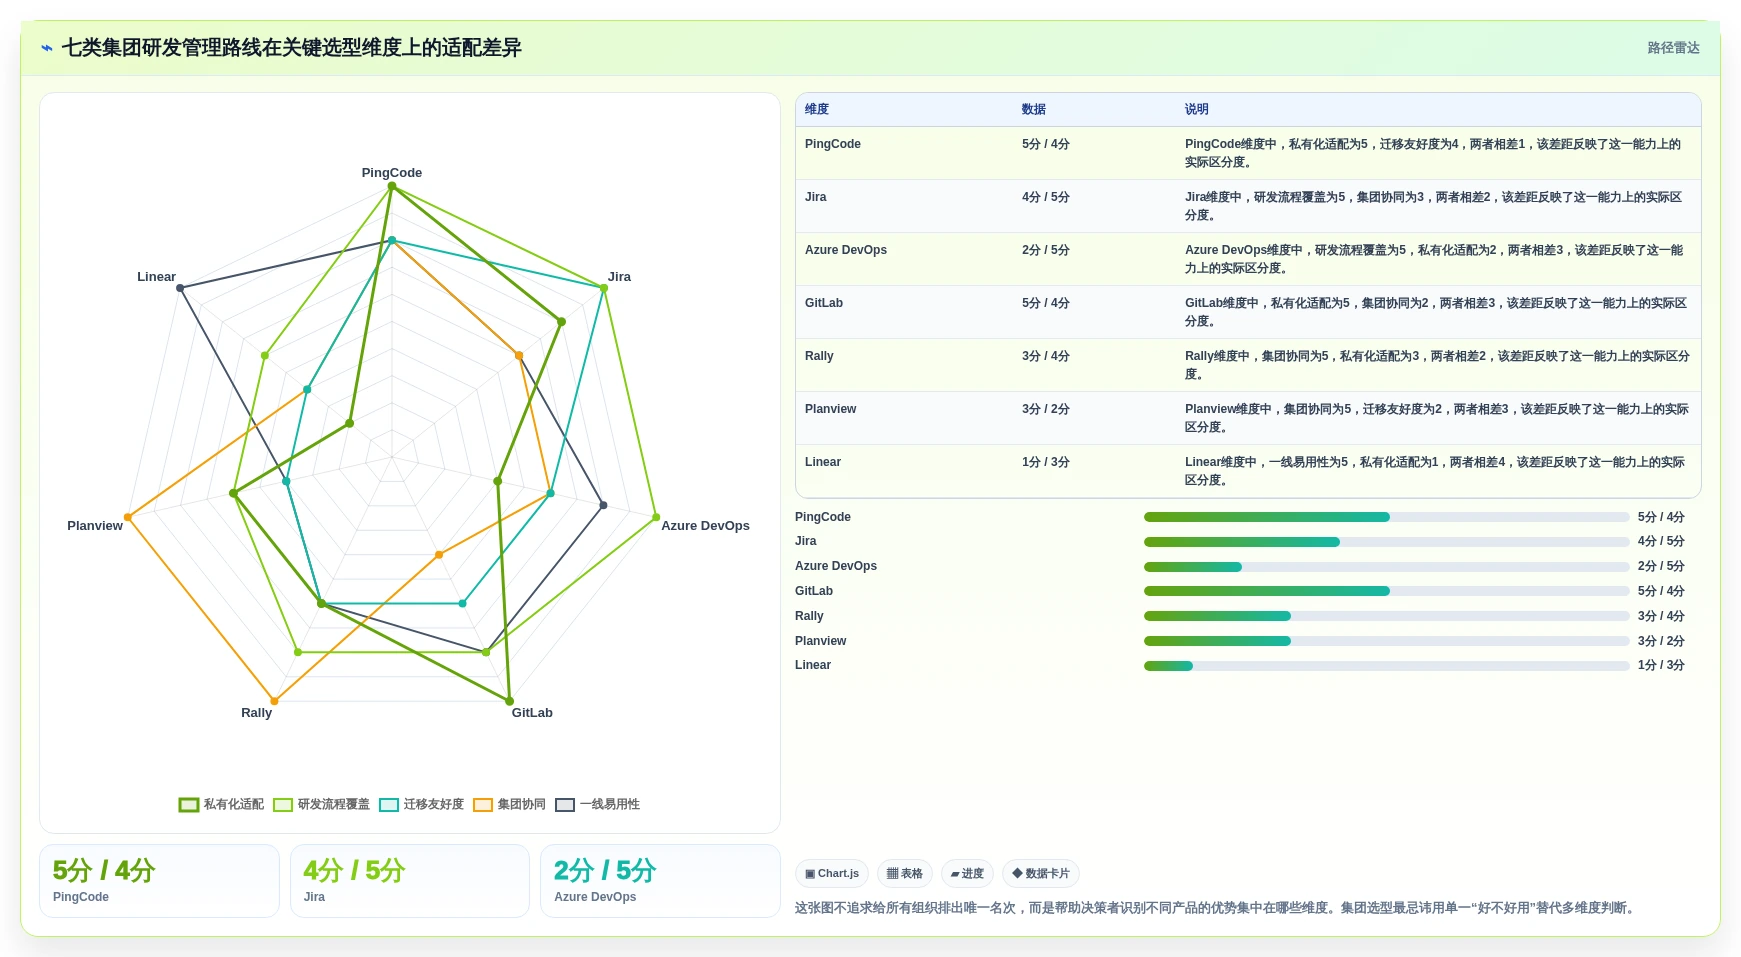Click the Chart.js tag chip
Image resolution: width=1741 pixels, height=957 pixels.
coord(832,873)
